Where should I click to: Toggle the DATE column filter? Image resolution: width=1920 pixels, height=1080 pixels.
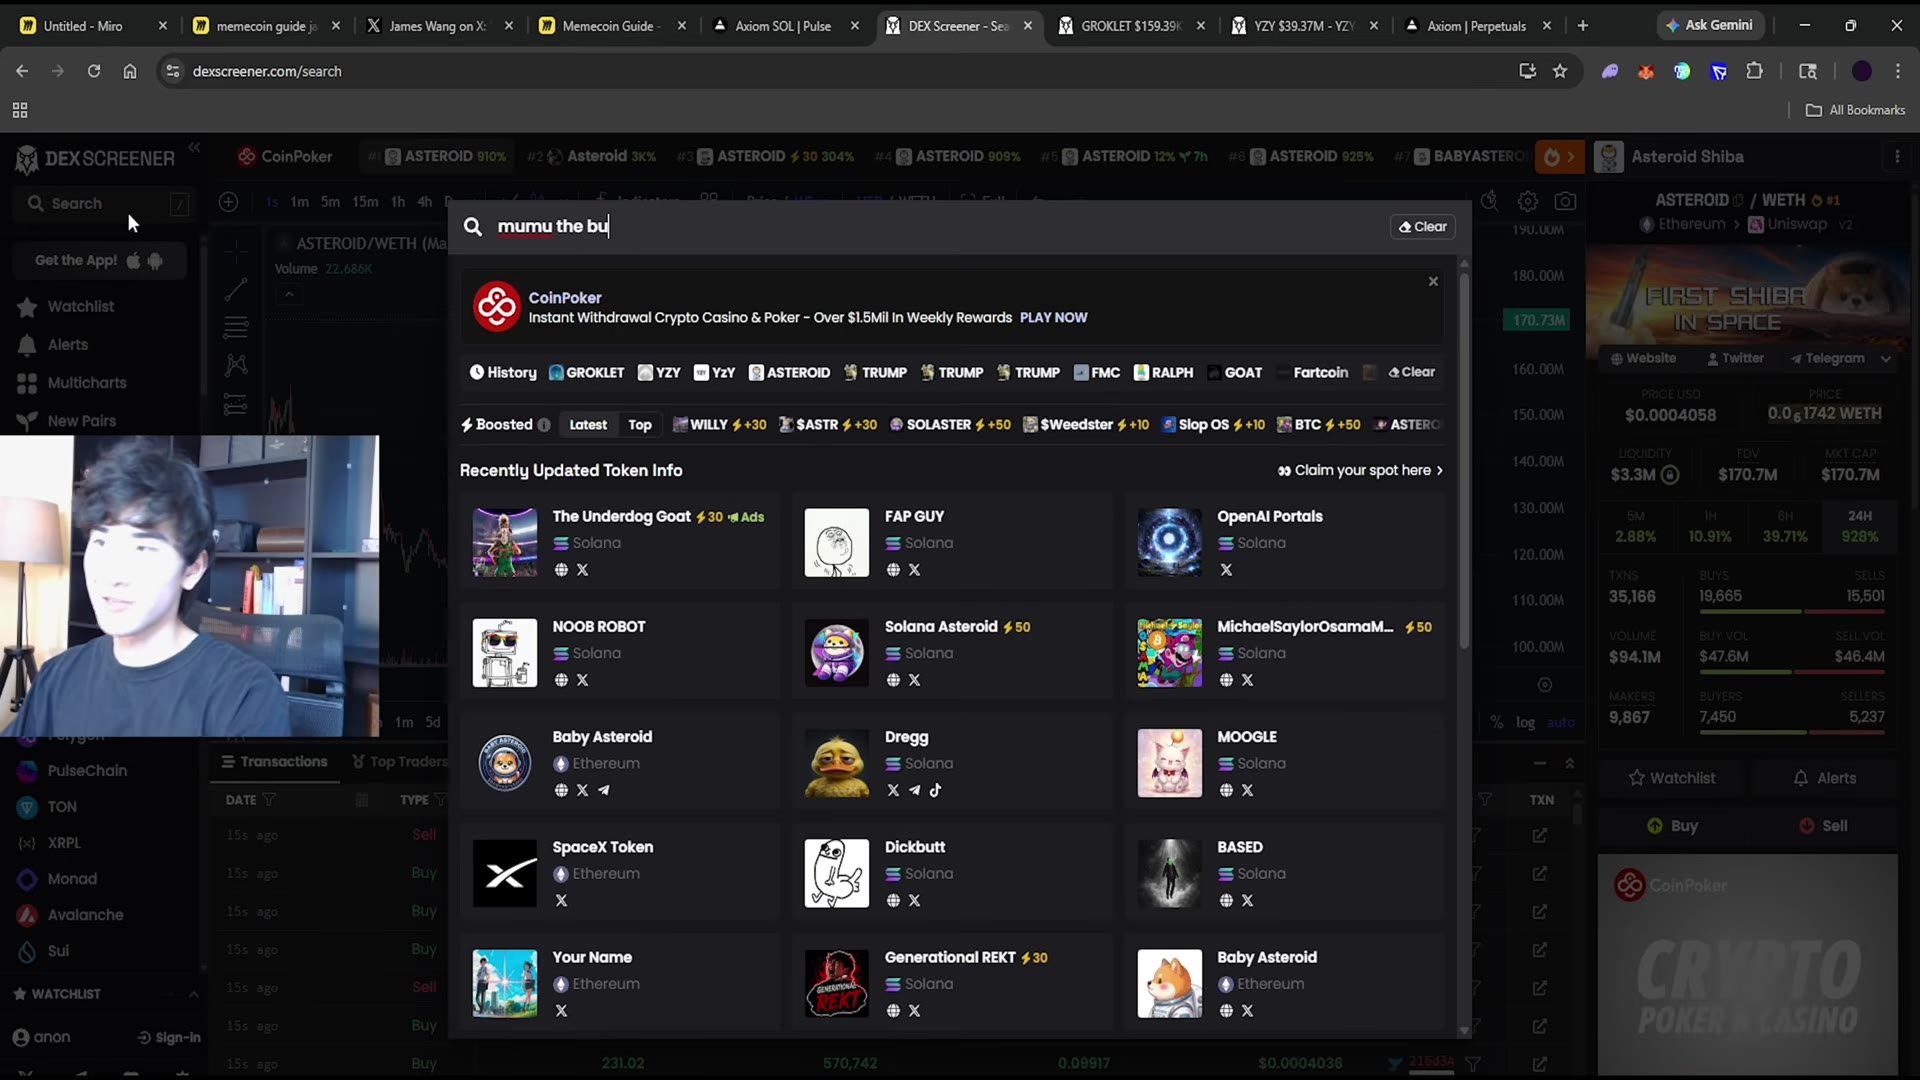pyautogui.click(x=269, y=800)
